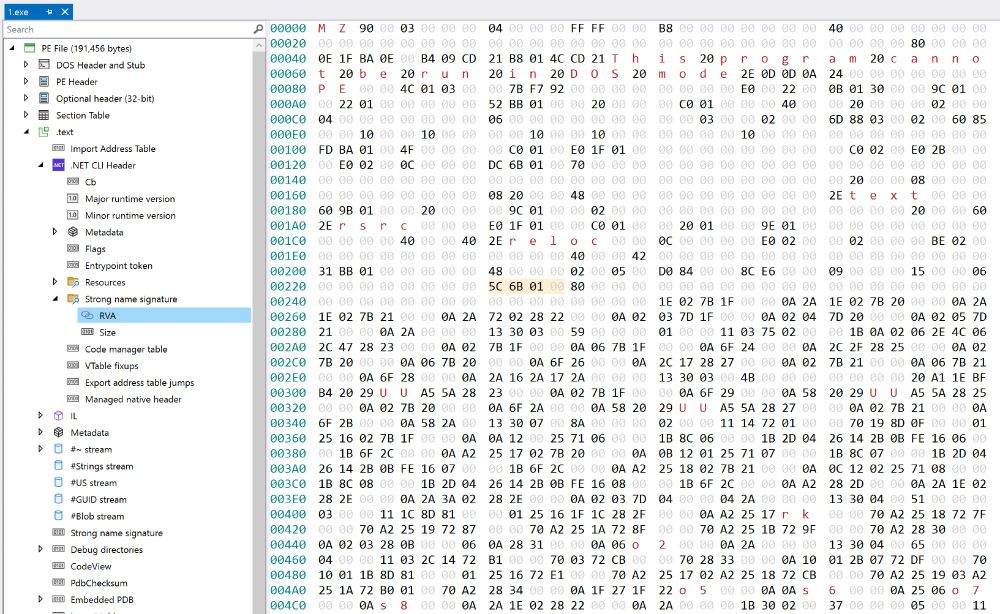Expand the #~ stream node
The image size is (1000, 614).
point(41,449)
